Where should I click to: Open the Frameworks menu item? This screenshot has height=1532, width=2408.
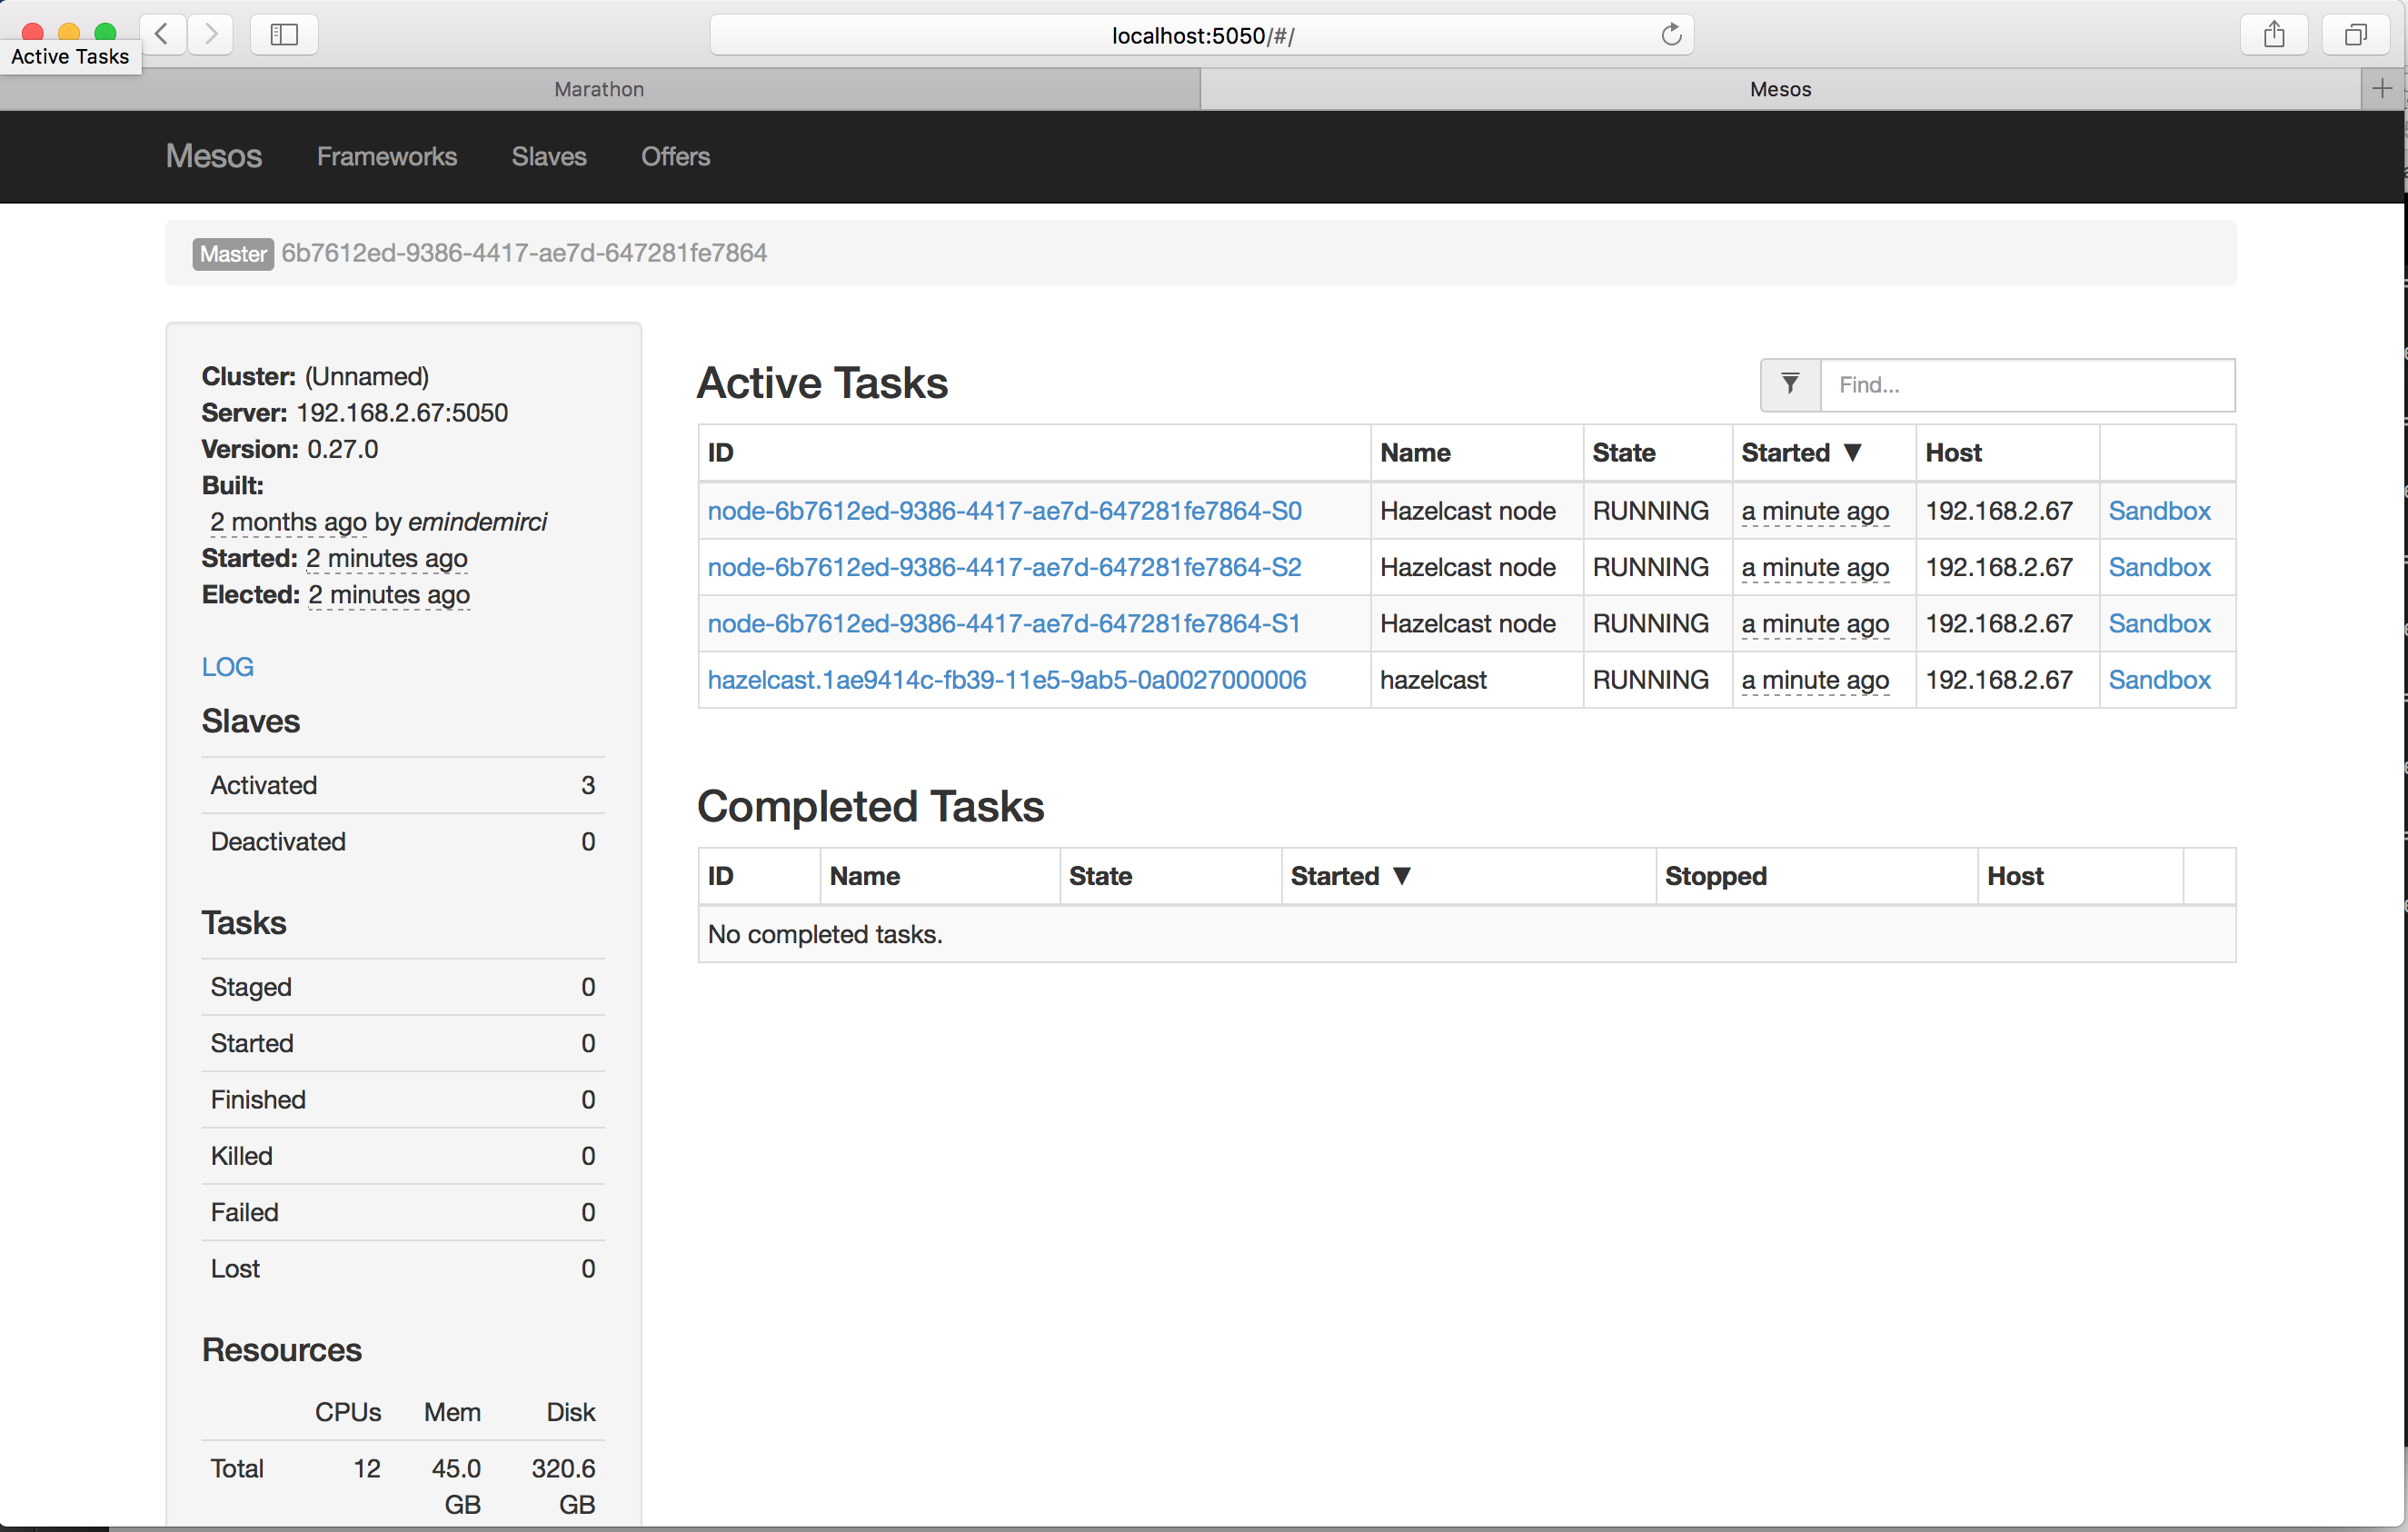[386, 156]
